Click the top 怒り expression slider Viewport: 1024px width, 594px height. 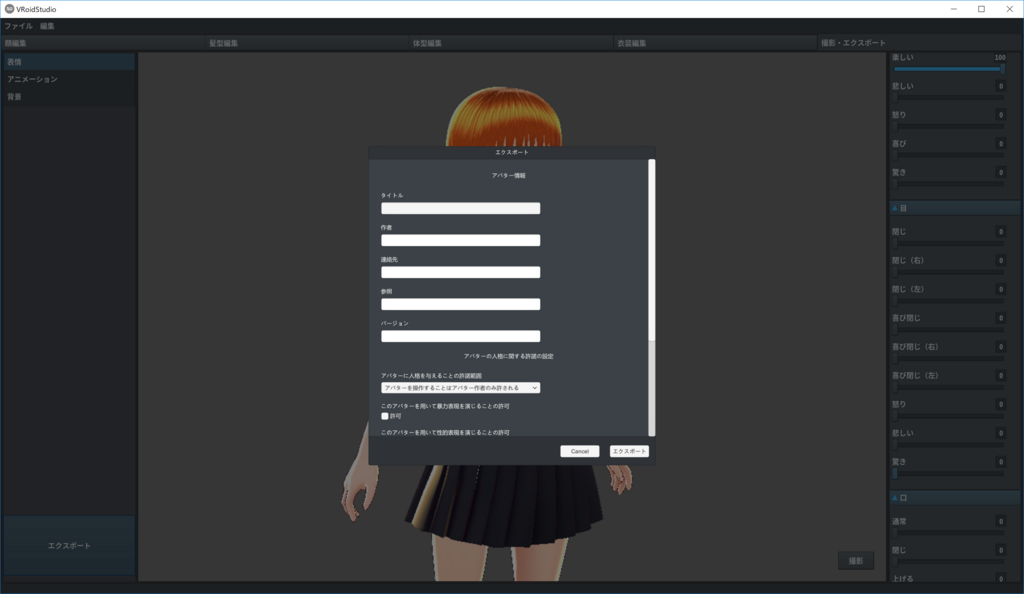click(x=949, y=127)
